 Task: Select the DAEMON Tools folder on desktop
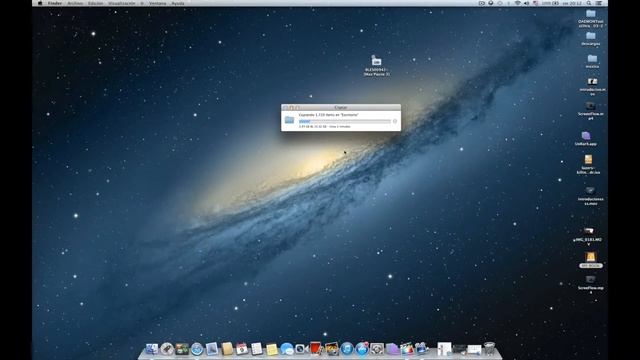[591, 13]
